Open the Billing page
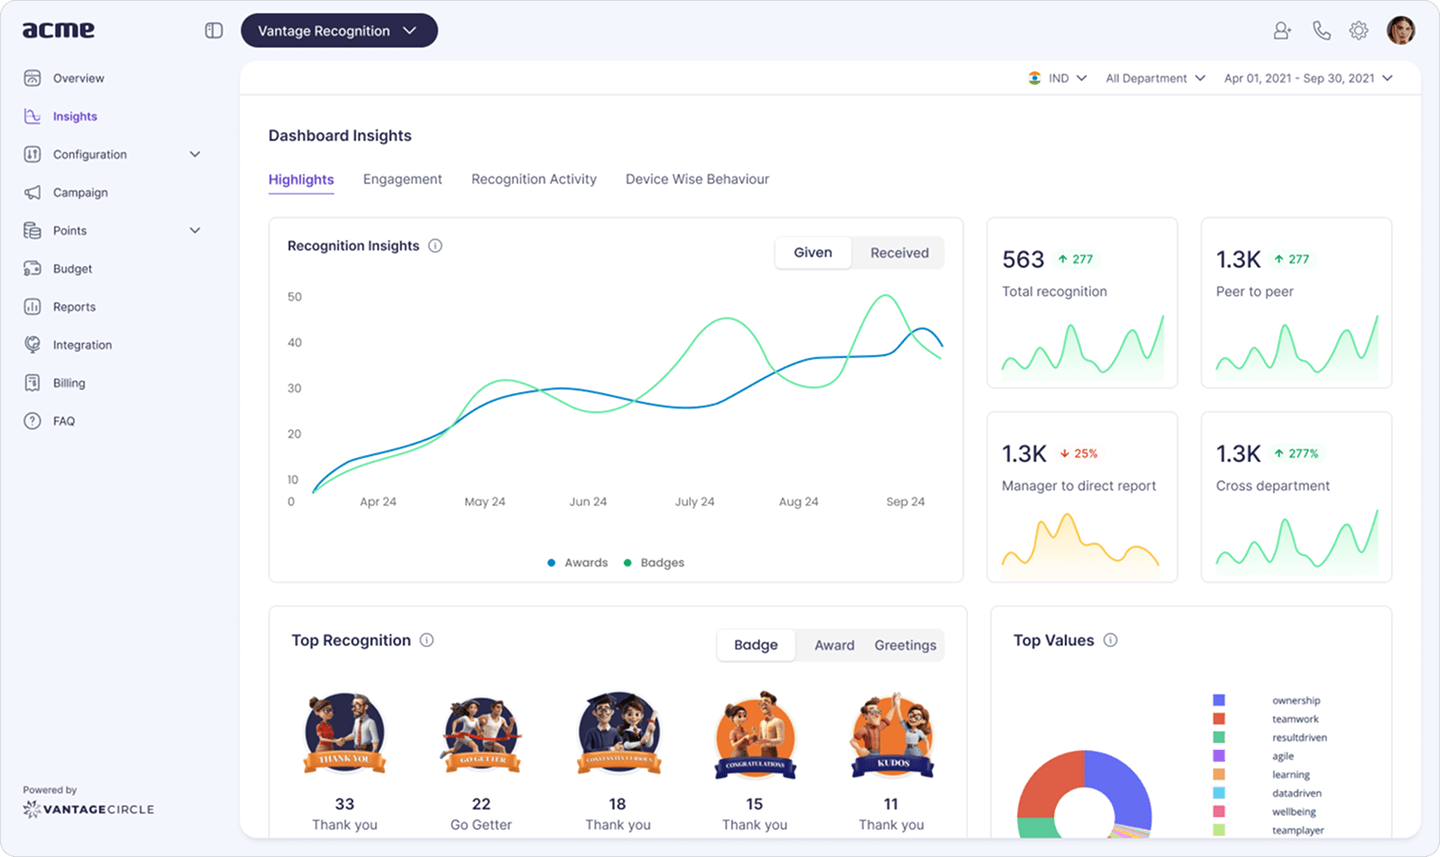This screenshot has width=1440, height=857. tap(71, 382)
